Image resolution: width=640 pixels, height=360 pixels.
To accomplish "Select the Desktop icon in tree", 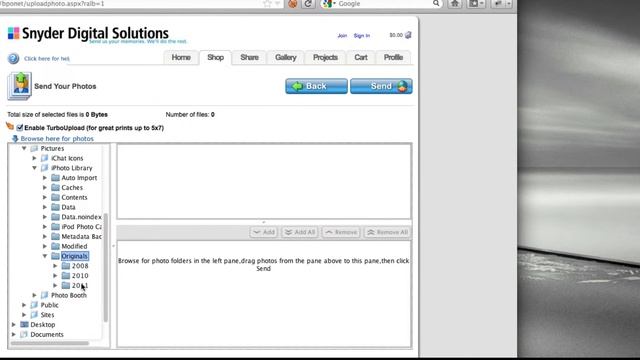I will coord(24,325).
